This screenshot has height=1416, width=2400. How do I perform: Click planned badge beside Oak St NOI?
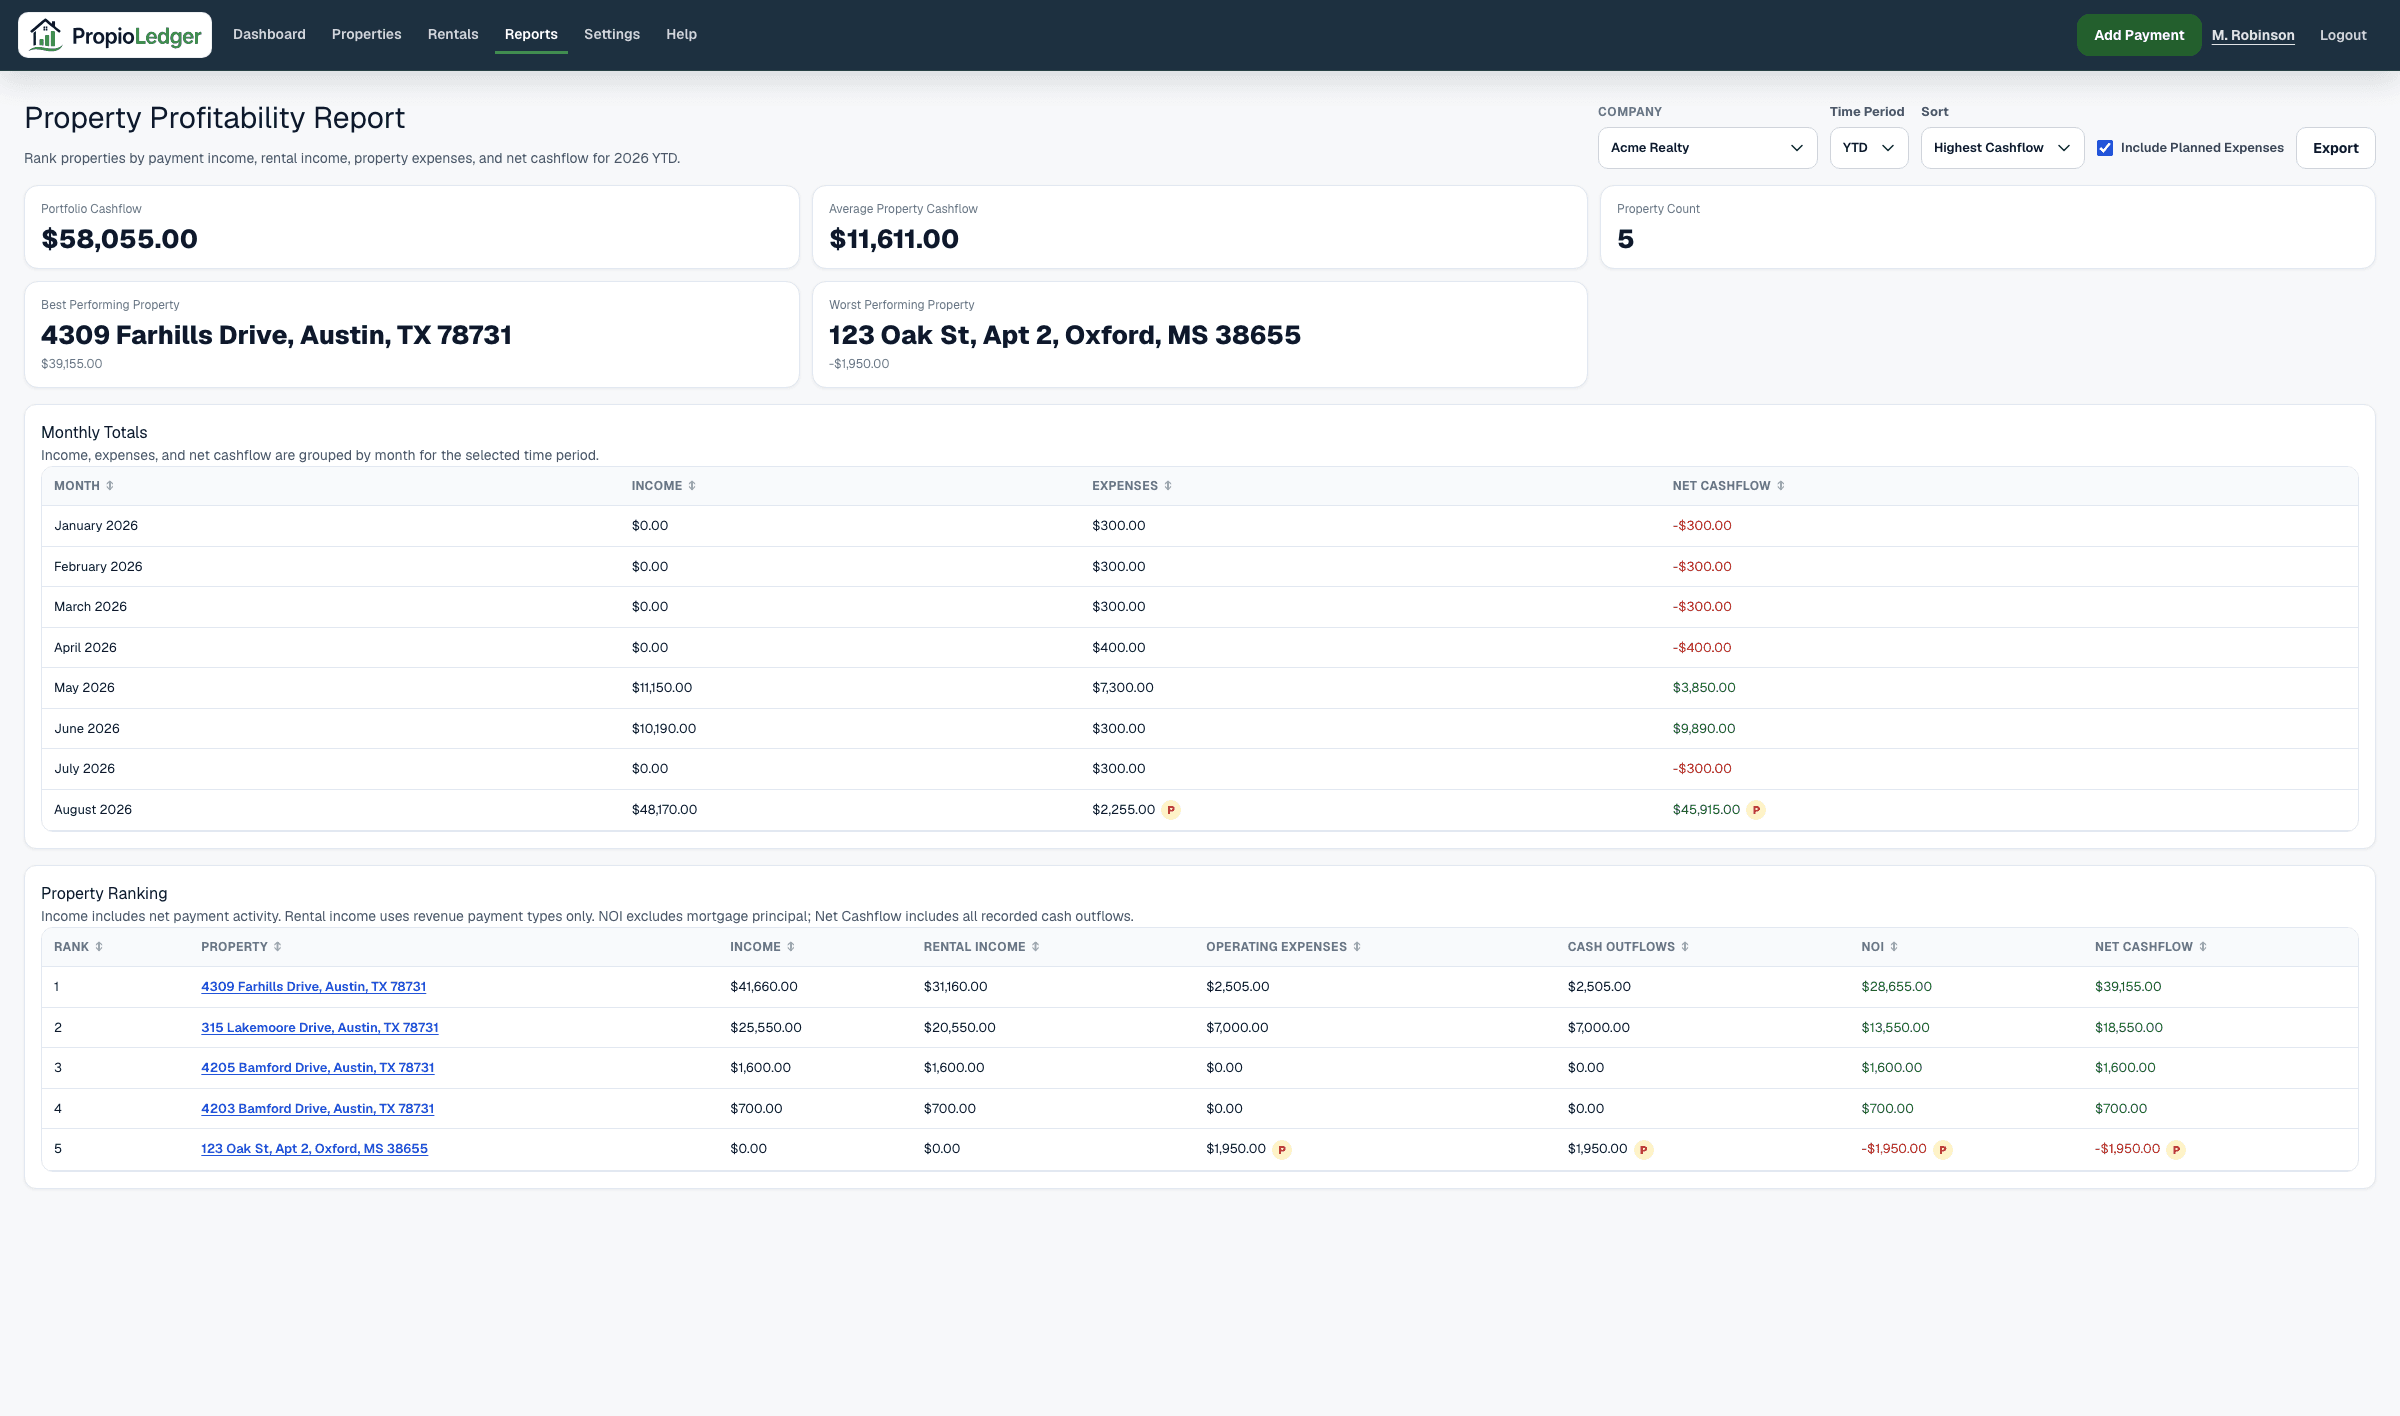pos(1943,1150)
